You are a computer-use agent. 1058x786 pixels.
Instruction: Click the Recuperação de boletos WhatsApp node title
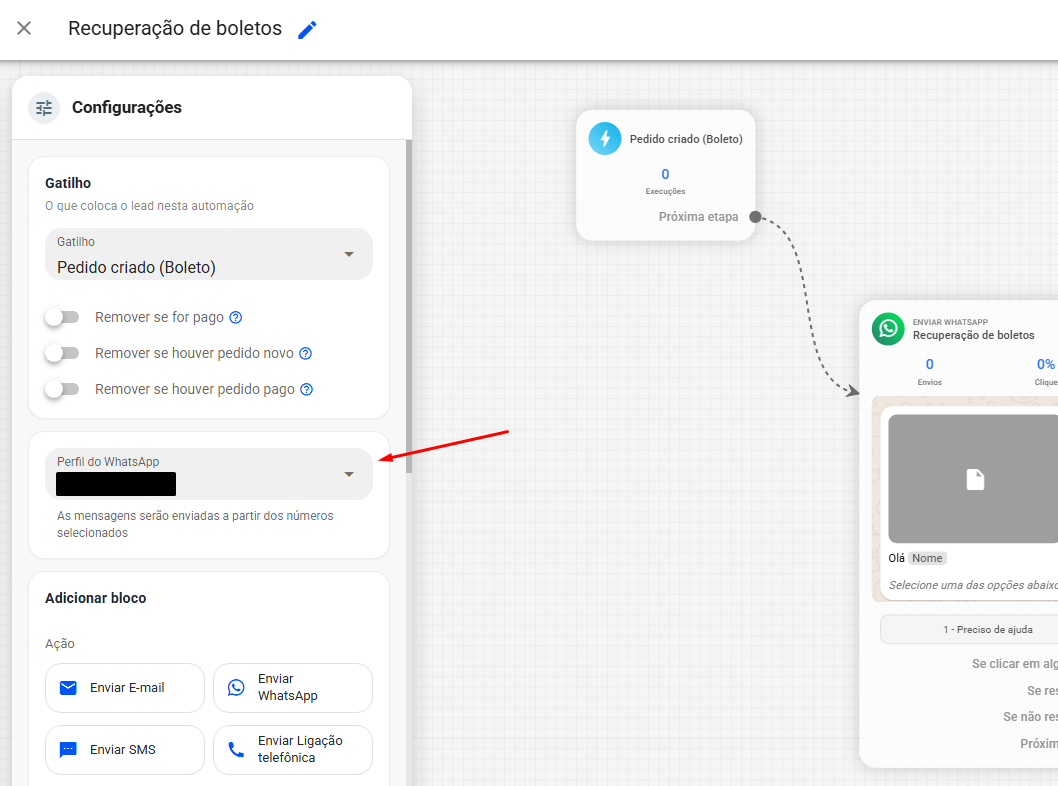(974, 335)
